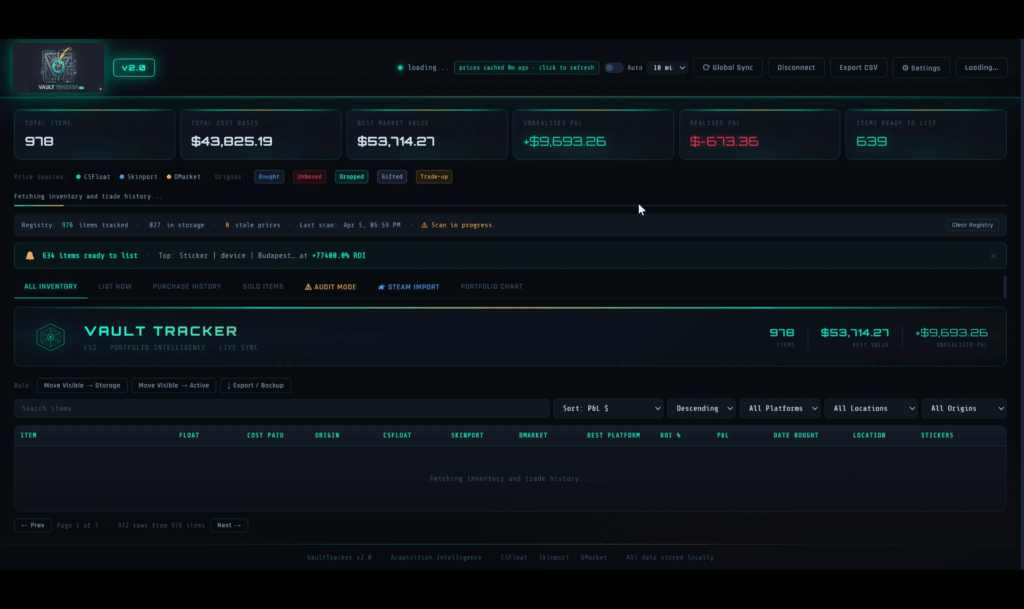This screenshot has height=609, width=1024.
Task: Select the Unboxed origin tag
Action: (x=310, y=177)
